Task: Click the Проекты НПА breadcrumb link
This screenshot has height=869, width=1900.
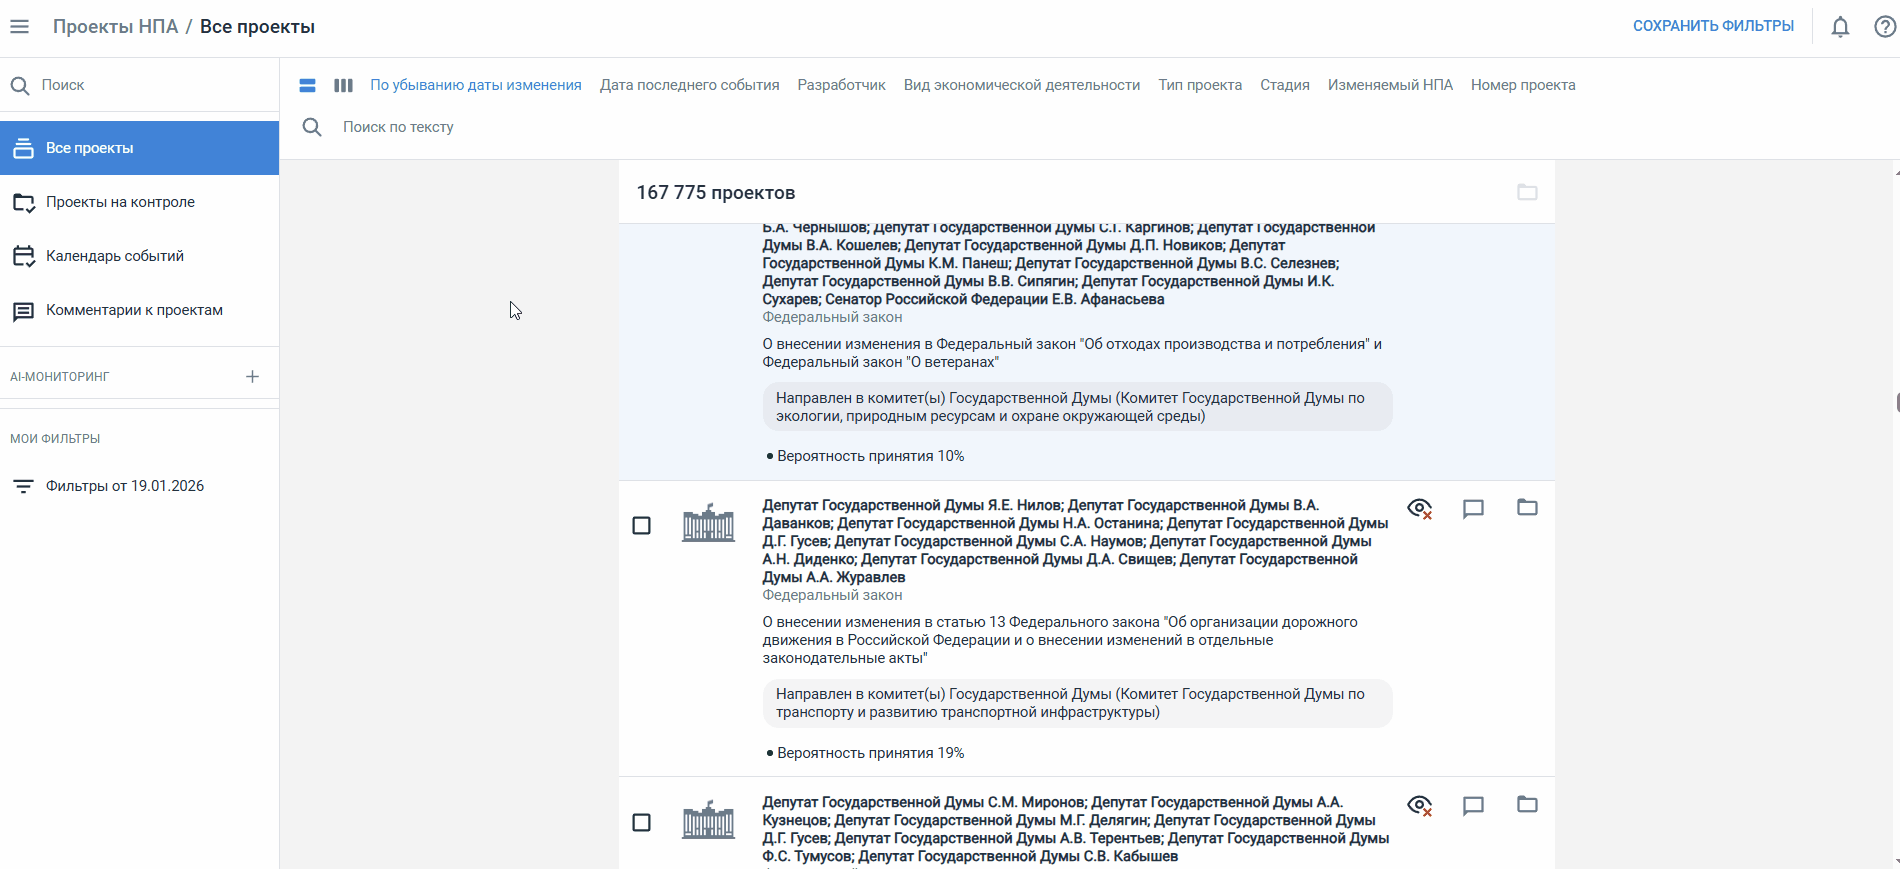Action: coord(115,27)
